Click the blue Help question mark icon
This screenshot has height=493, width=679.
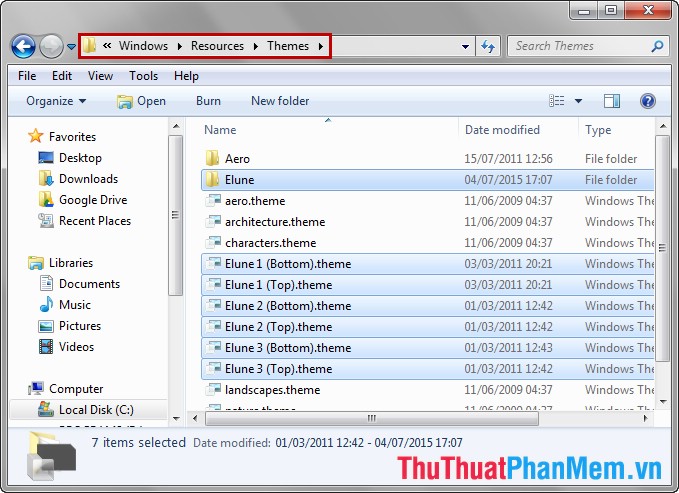tap(647, 101)
